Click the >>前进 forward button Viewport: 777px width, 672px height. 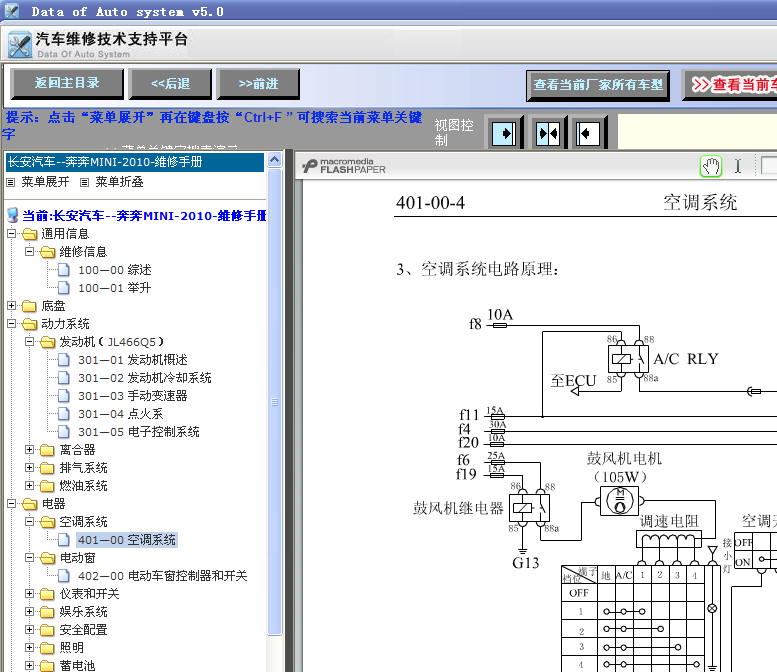pyautogui.click(x=258, y=83)
